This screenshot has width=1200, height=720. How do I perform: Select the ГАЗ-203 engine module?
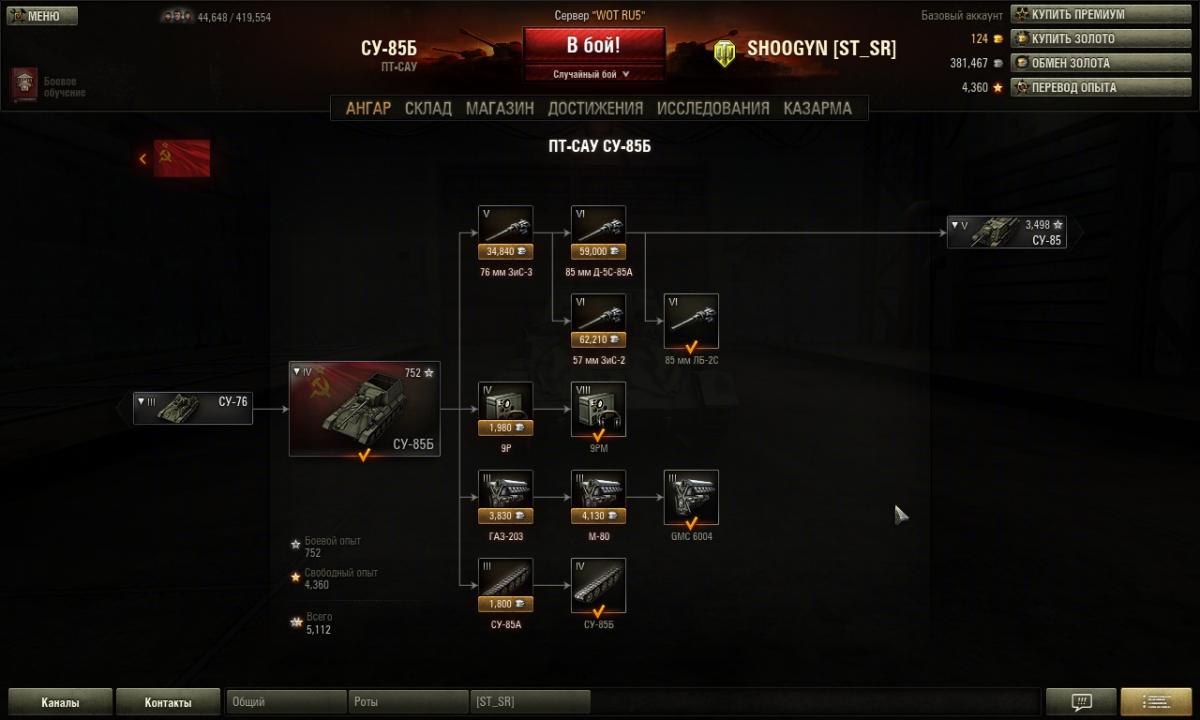(505, 497)
